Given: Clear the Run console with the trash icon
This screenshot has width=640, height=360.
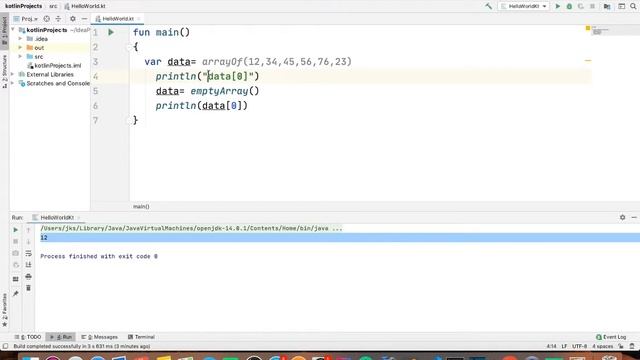Looking at the screenshot, I should pyautogui.click(x=29, y=288).
